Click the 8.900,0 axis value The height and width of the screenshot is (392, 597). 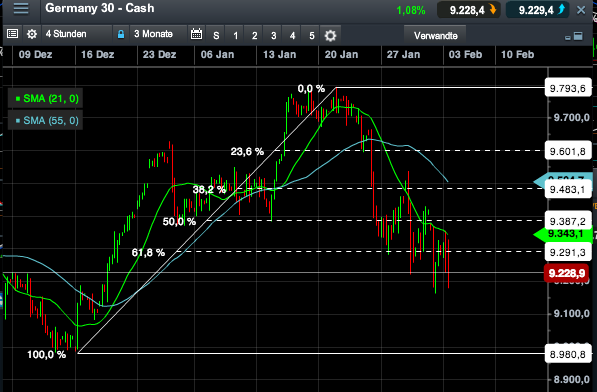[x=572, y=379]
